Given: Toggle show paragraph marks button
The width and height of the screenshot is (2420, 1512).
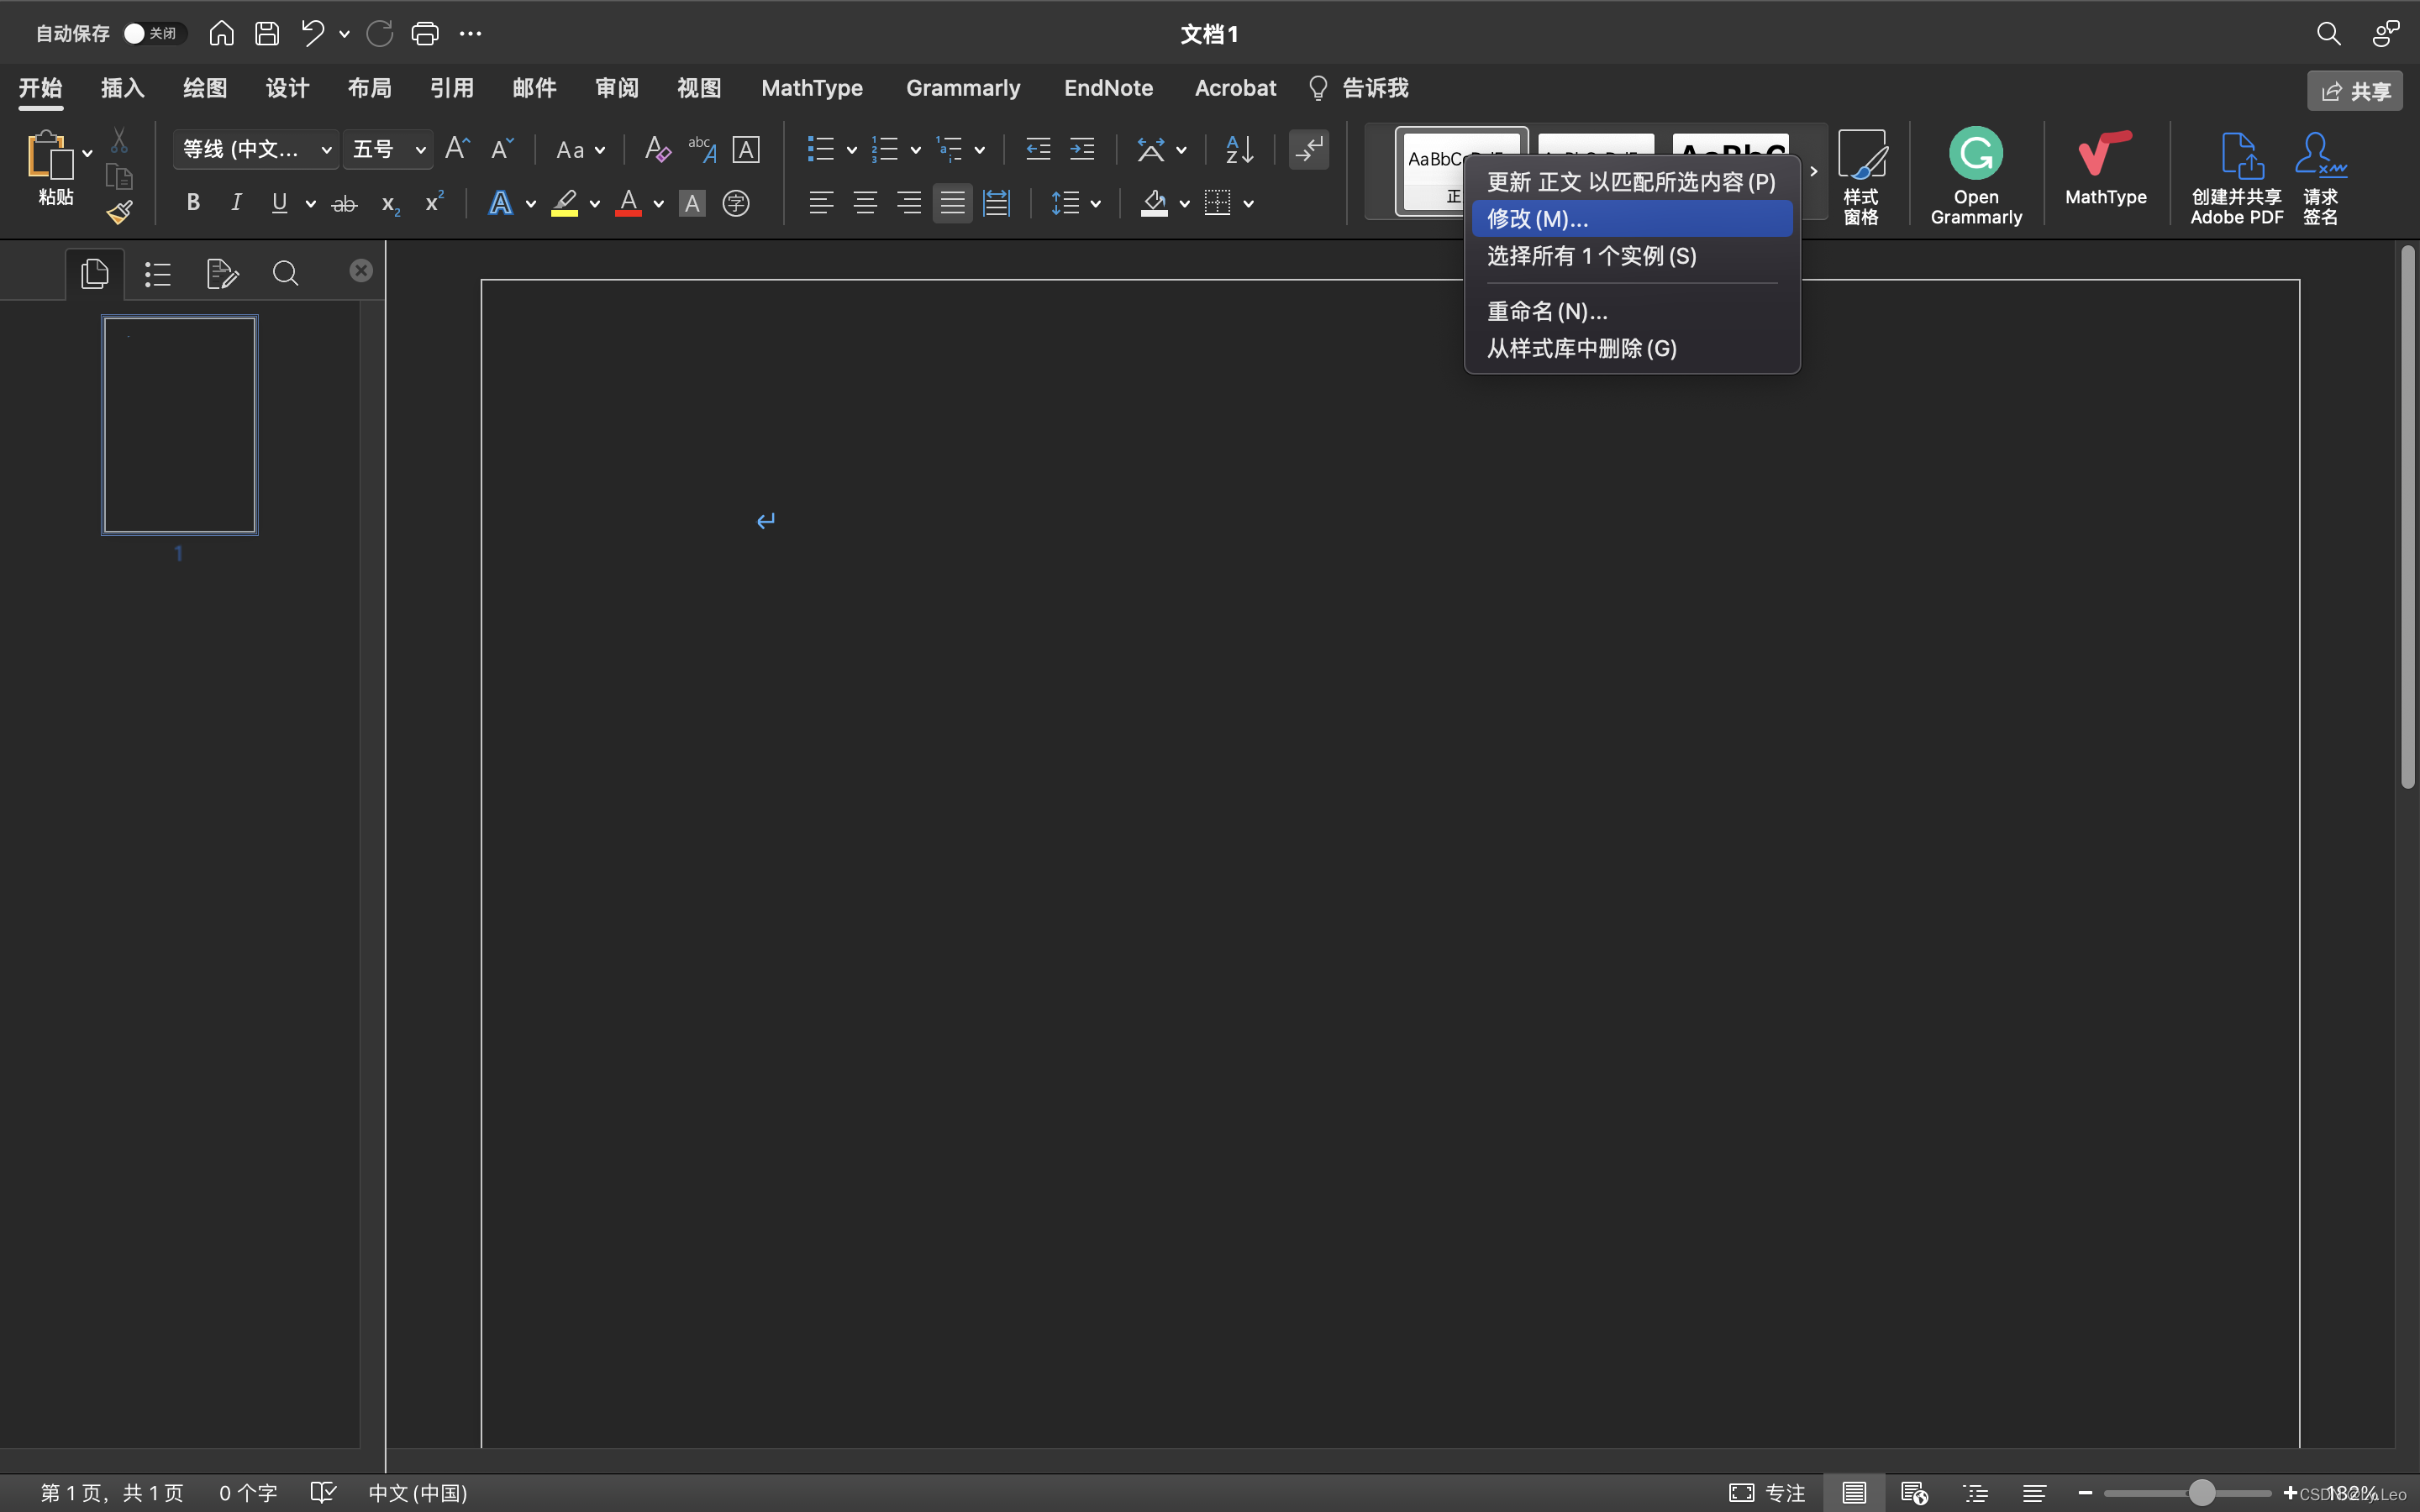Looking at the screenshot, I should 1308,150.
